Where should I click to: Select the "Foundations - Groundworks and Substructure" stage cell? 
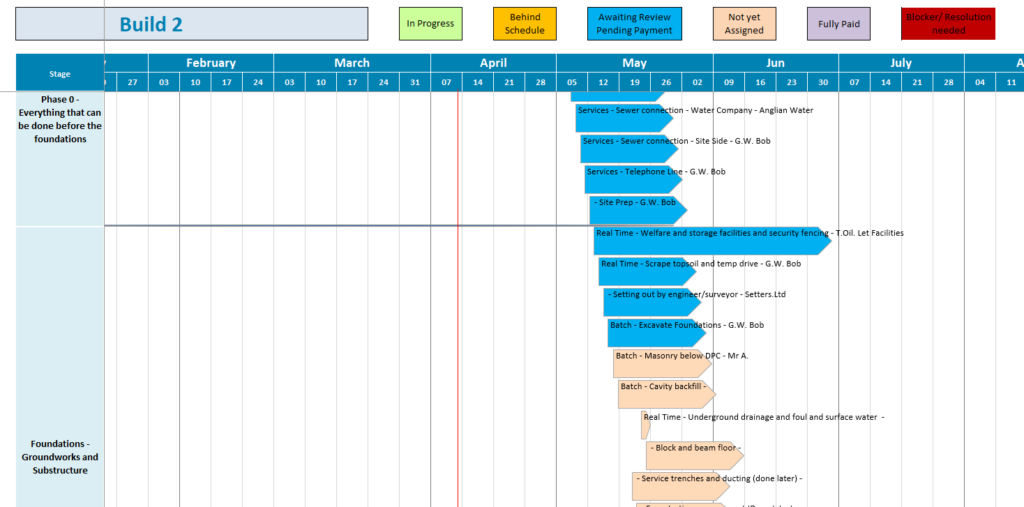(60, 457)
